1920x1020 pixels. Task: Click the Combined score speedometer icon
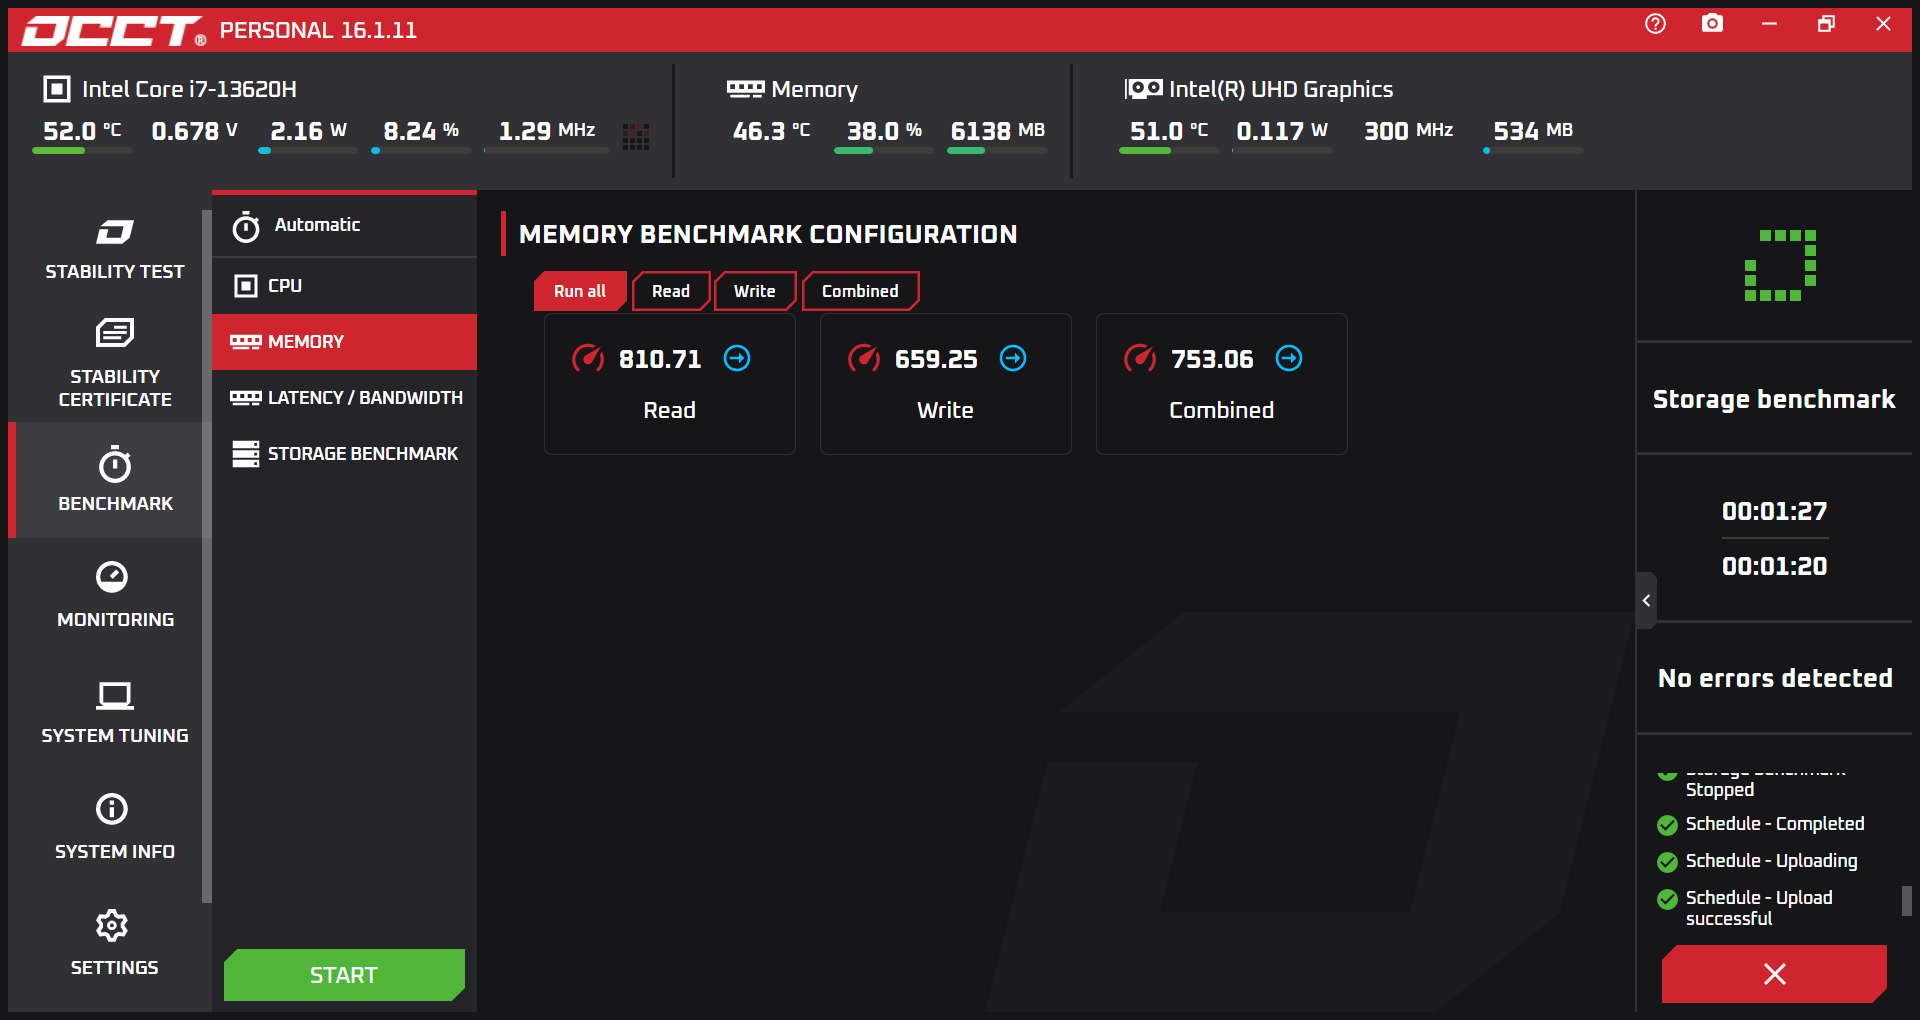pos(1140,358)
